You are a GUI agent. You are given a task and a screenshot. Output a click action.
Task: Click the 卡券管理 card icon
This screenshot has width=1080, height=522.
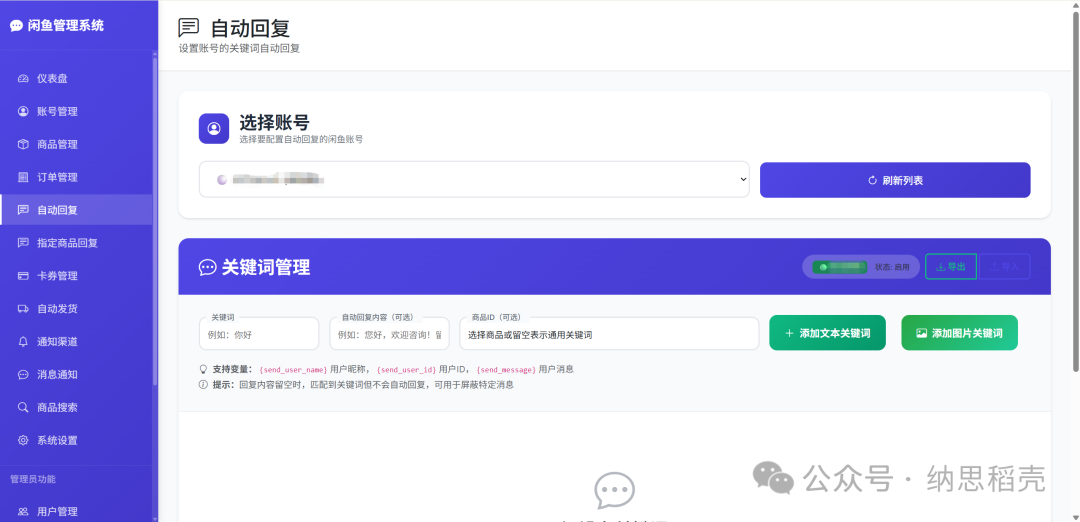(x=23, y=276)
